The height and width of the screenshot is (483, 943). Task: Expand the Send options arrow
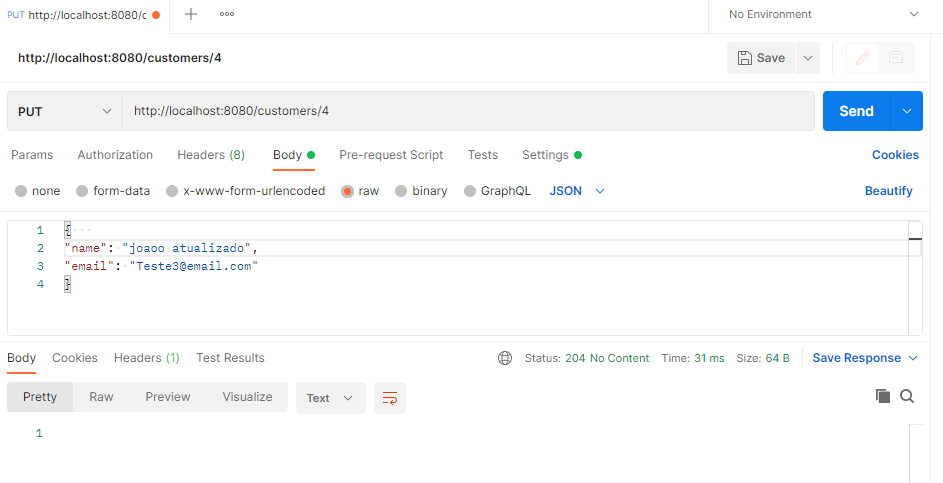[906, 111]
